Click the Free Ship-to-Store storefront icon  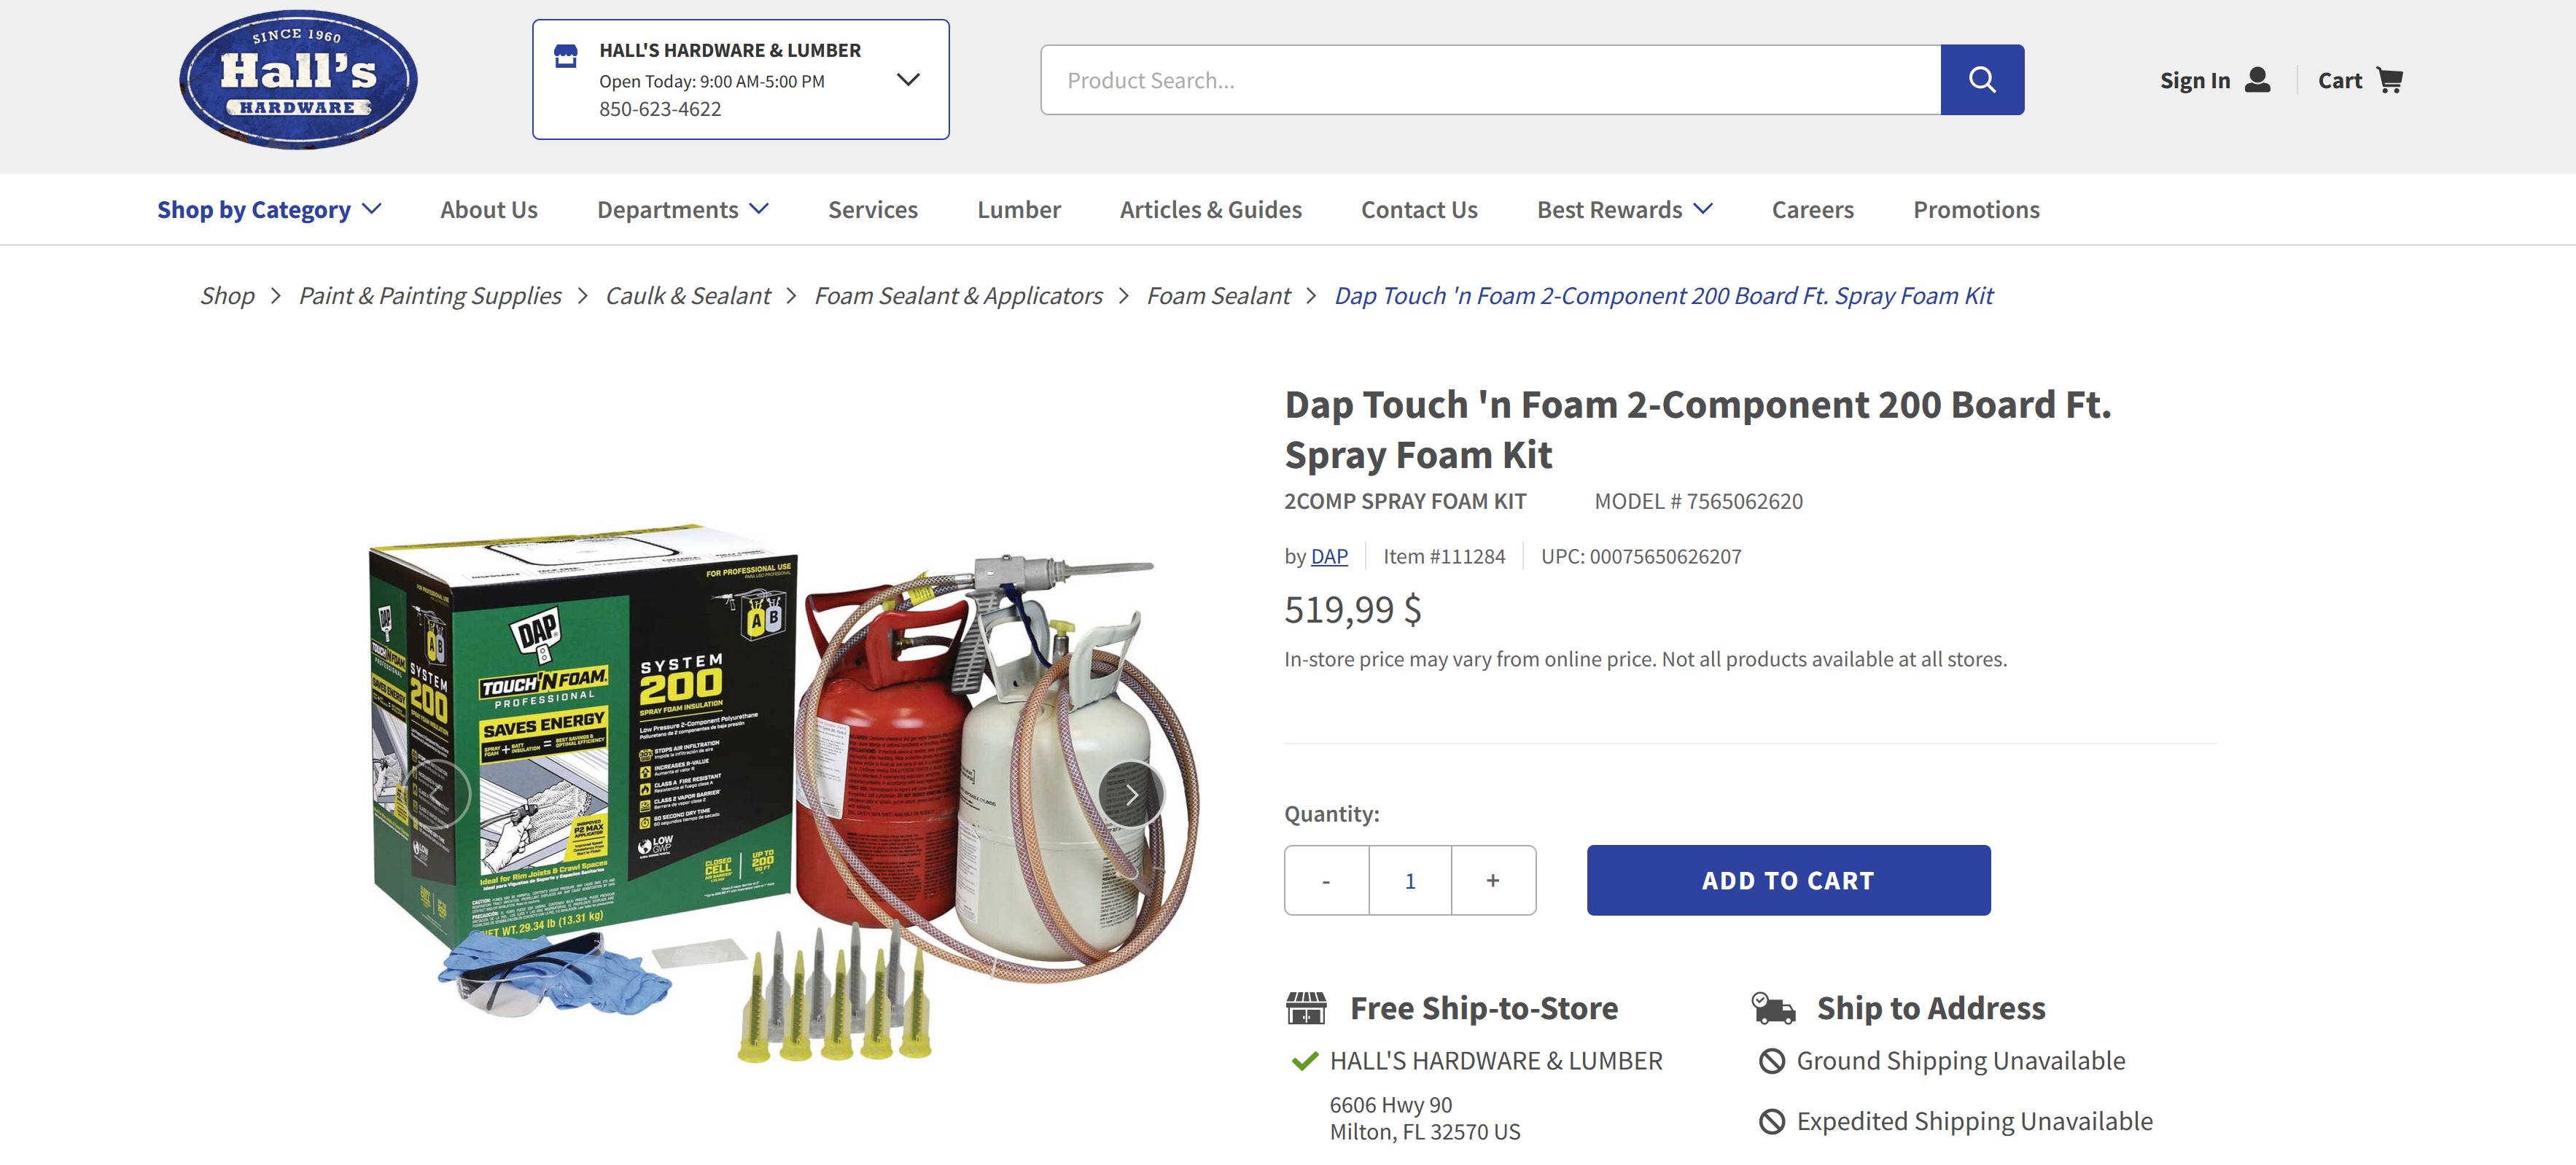point(1306,1008)
